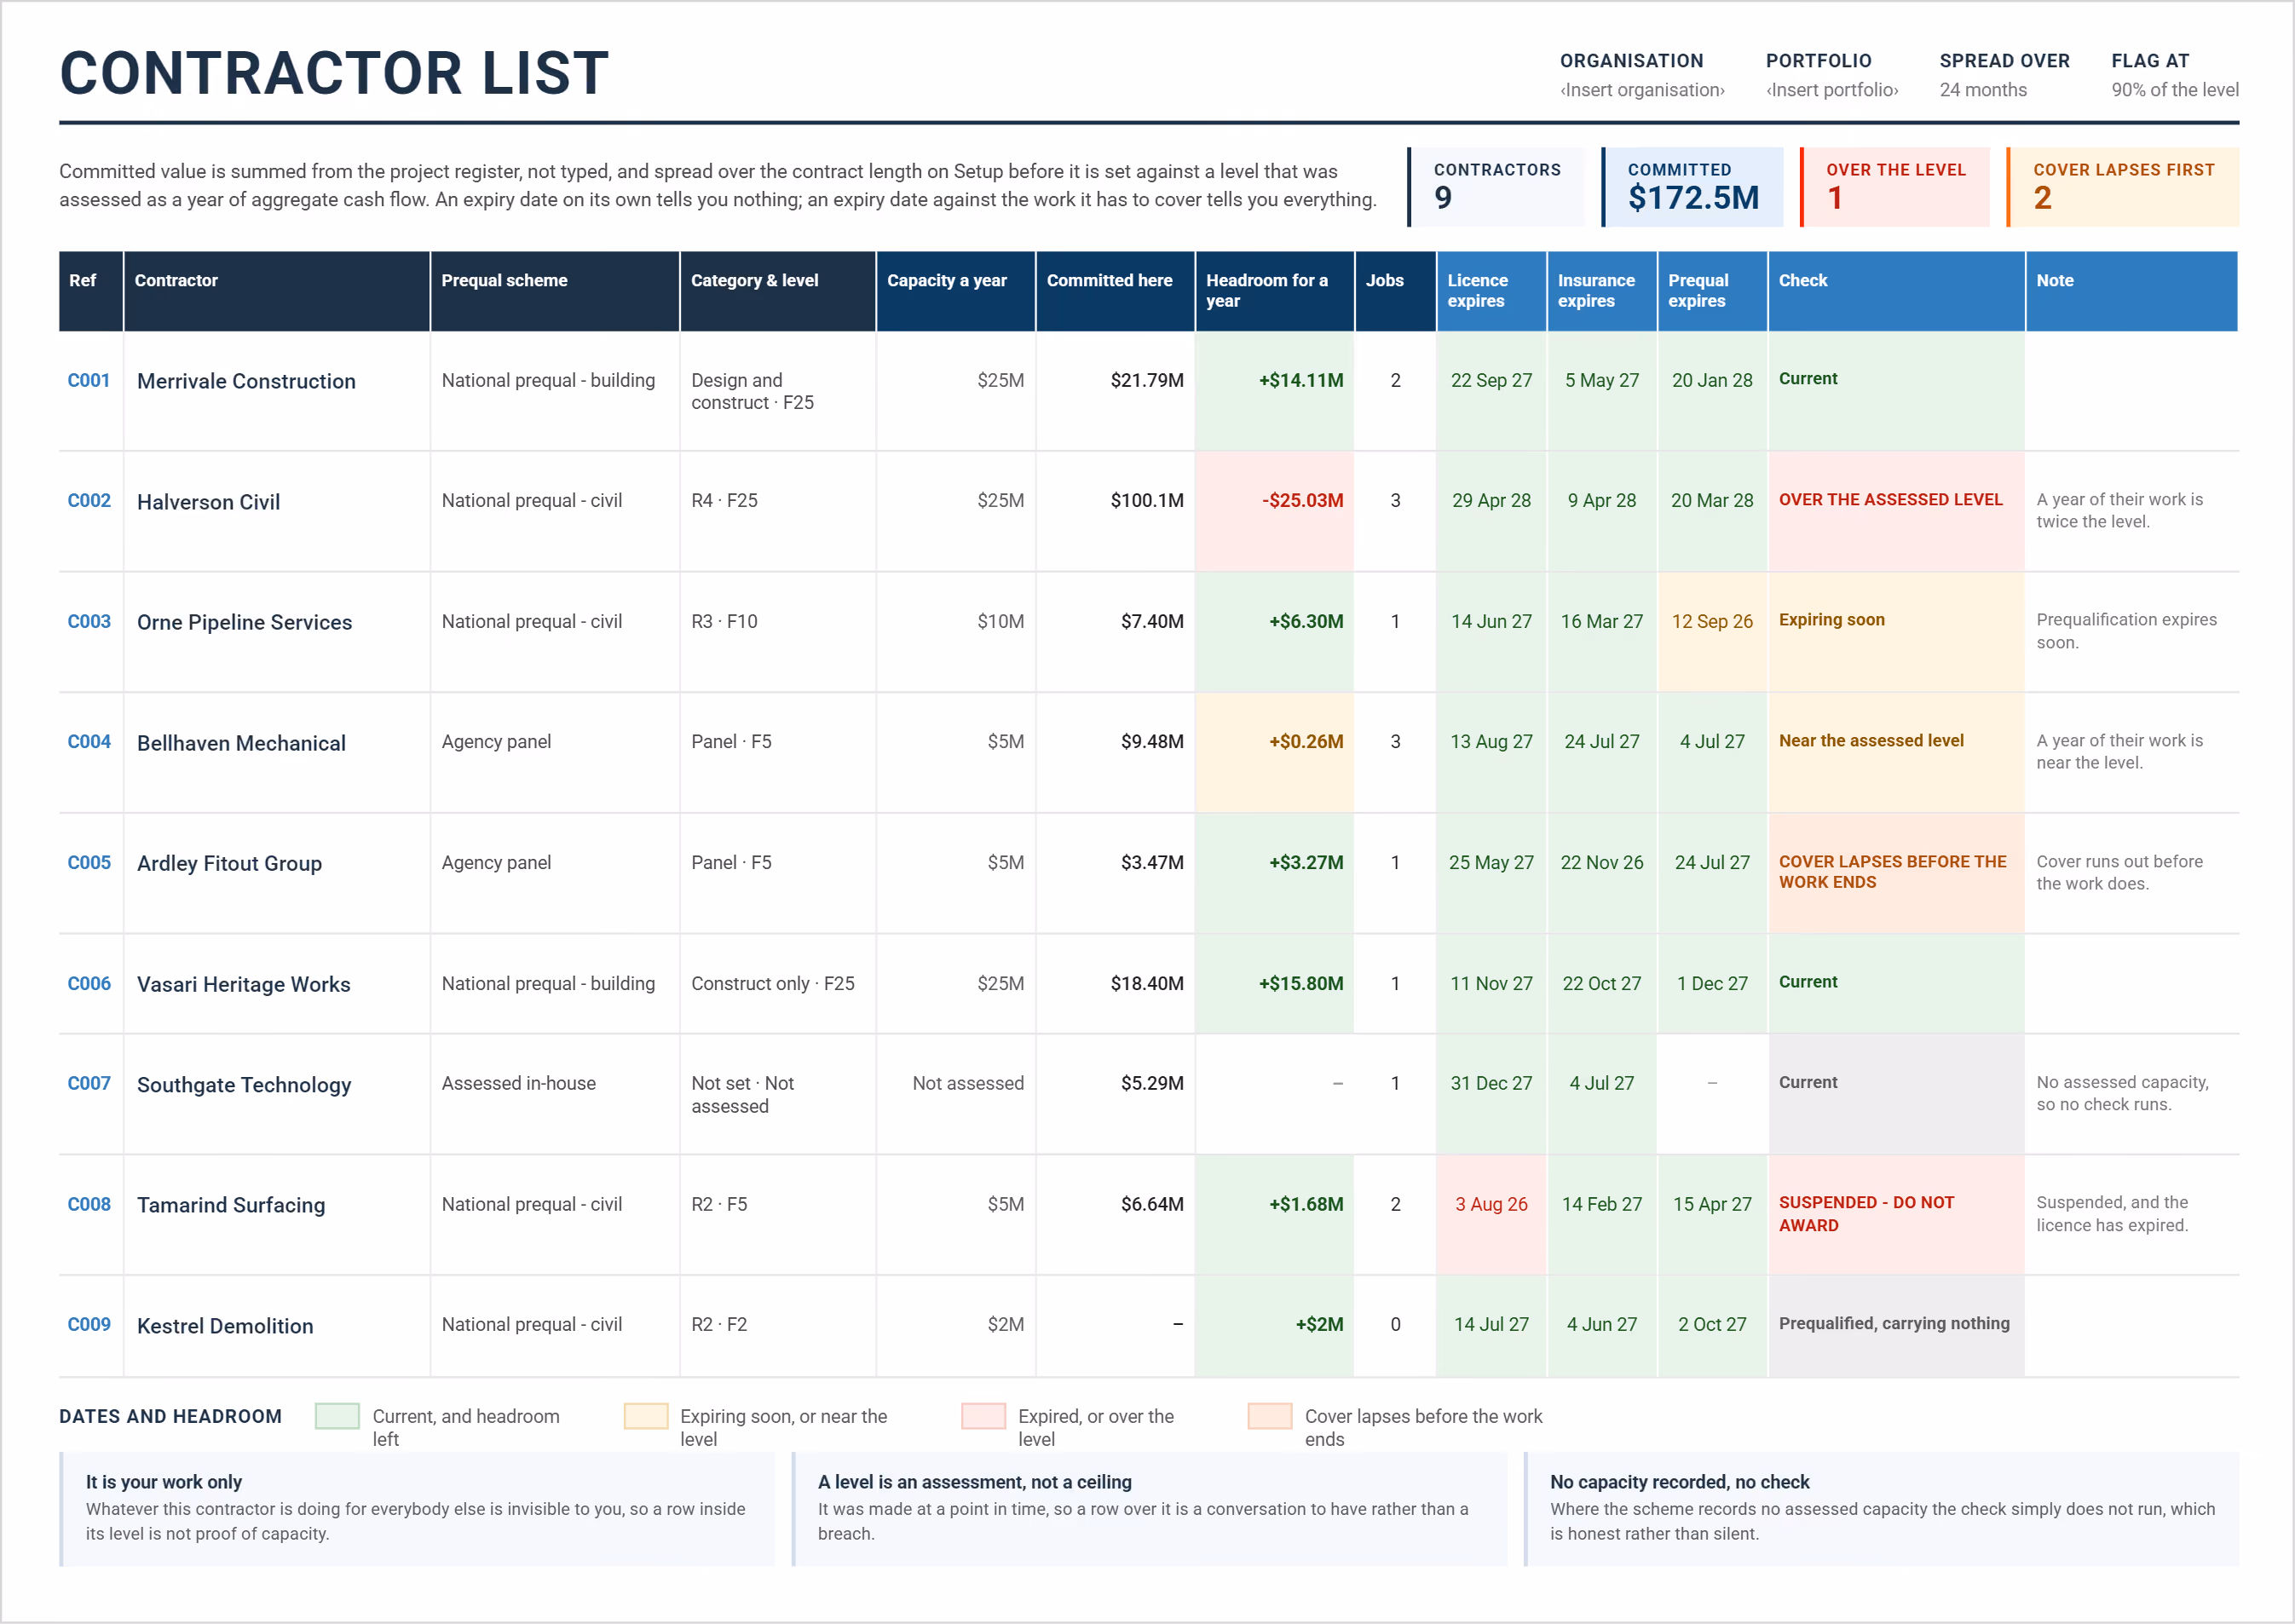Select the 'Merrivale Construction' contractor name
Image resolution: width=2295 pixels, height=1624 pixels.
[x=246, y=381]
